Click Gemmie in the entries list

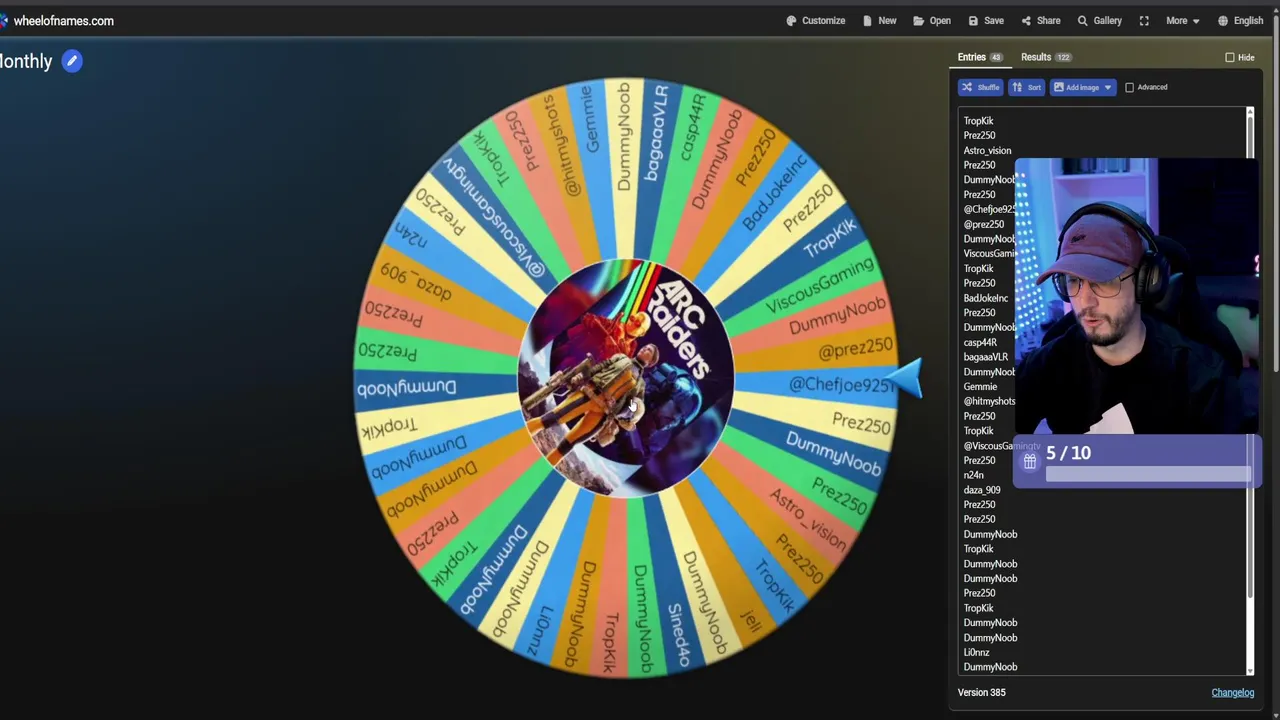pyautogui.click(x=980, y=386)
